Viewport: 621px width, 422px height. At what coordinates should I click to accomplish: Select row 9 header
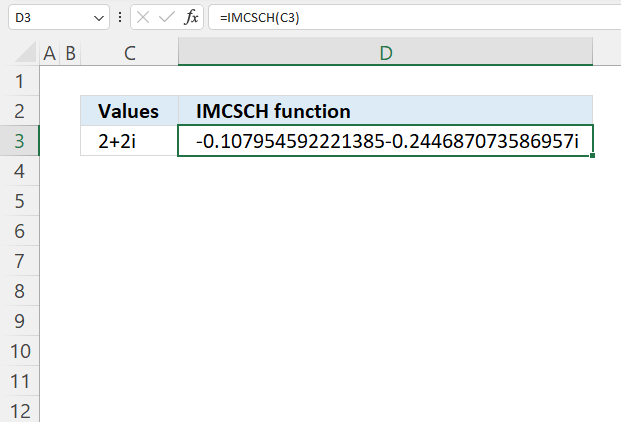coord(19,321)
